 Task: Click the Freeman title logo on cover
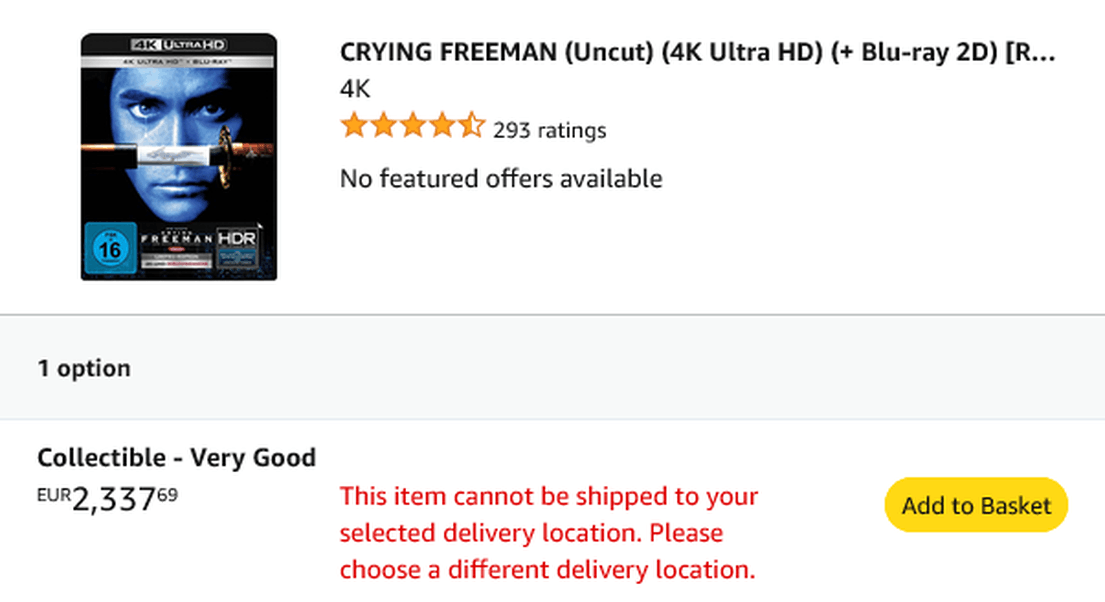click(176, 238)
